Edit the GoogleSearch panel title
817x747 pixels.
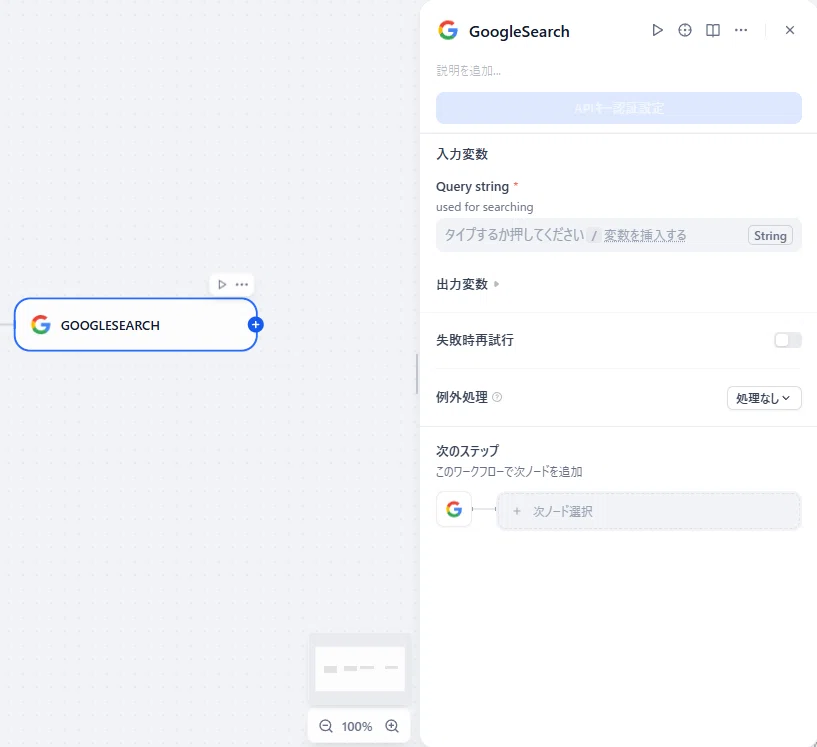pyautogui.click(x=519, y=32)
